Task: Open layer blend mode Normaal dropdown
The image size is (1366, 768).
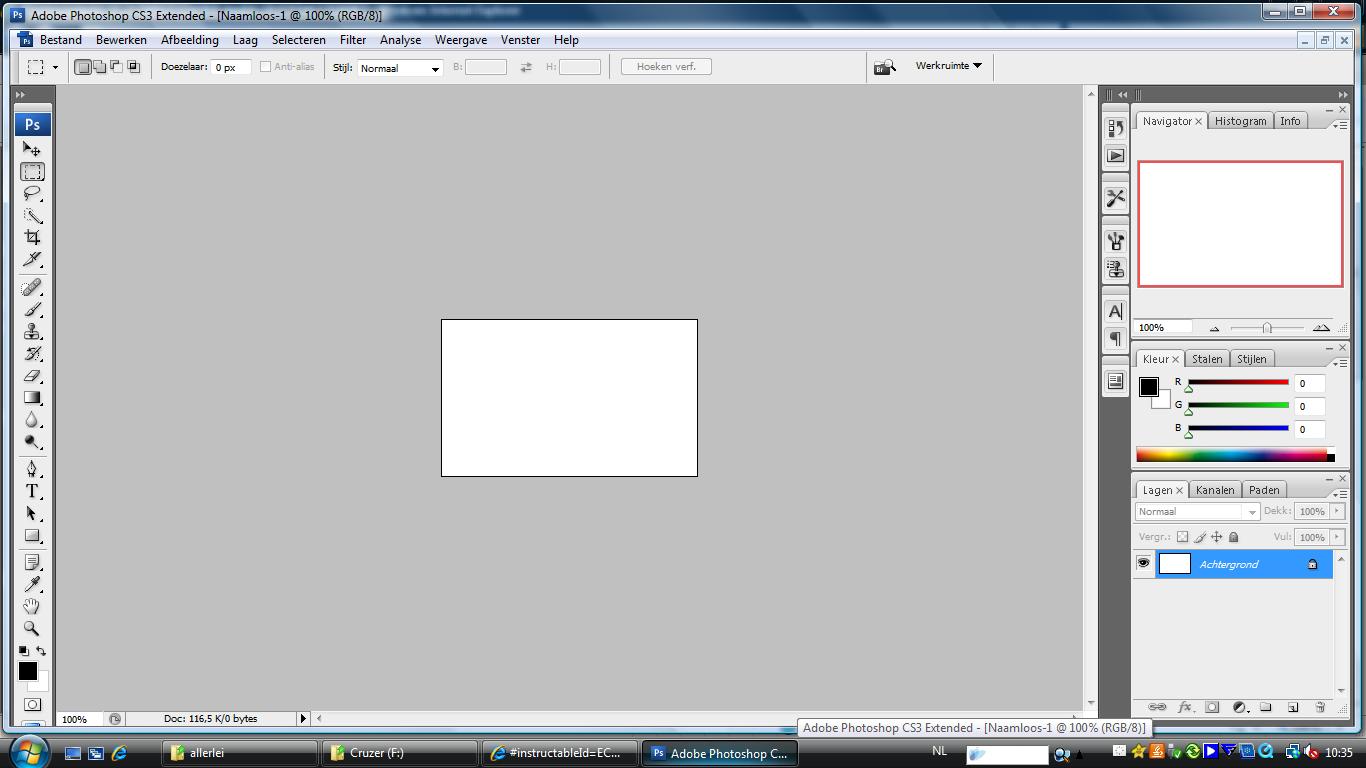Action: 1197,511
